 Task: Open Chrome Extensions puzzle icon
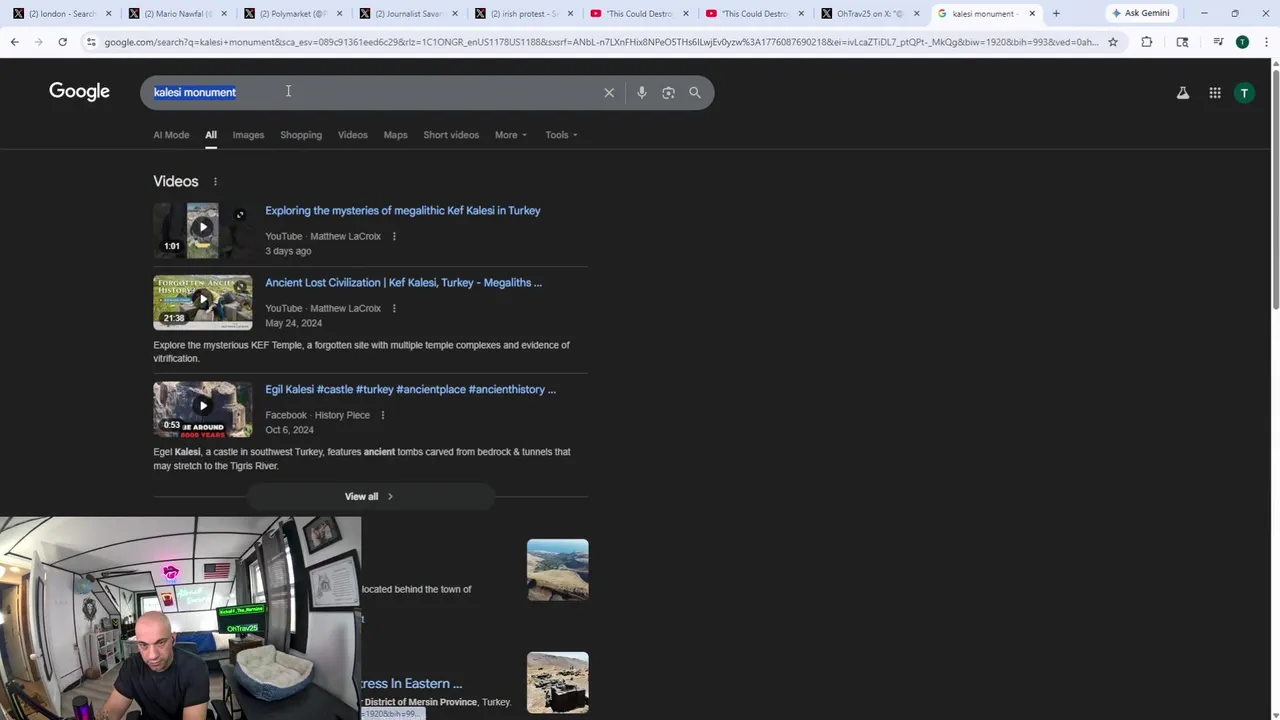click(1147, 42)
